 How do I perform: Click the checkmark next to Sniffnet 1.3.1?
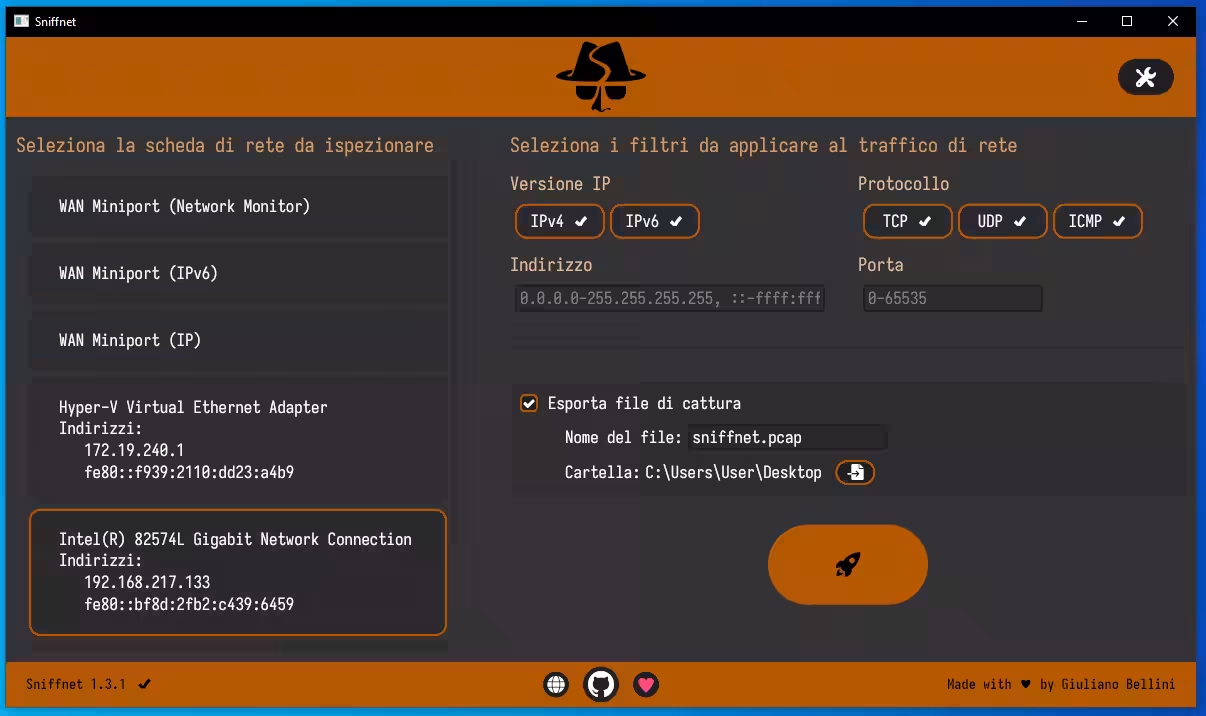pos(145,684)
